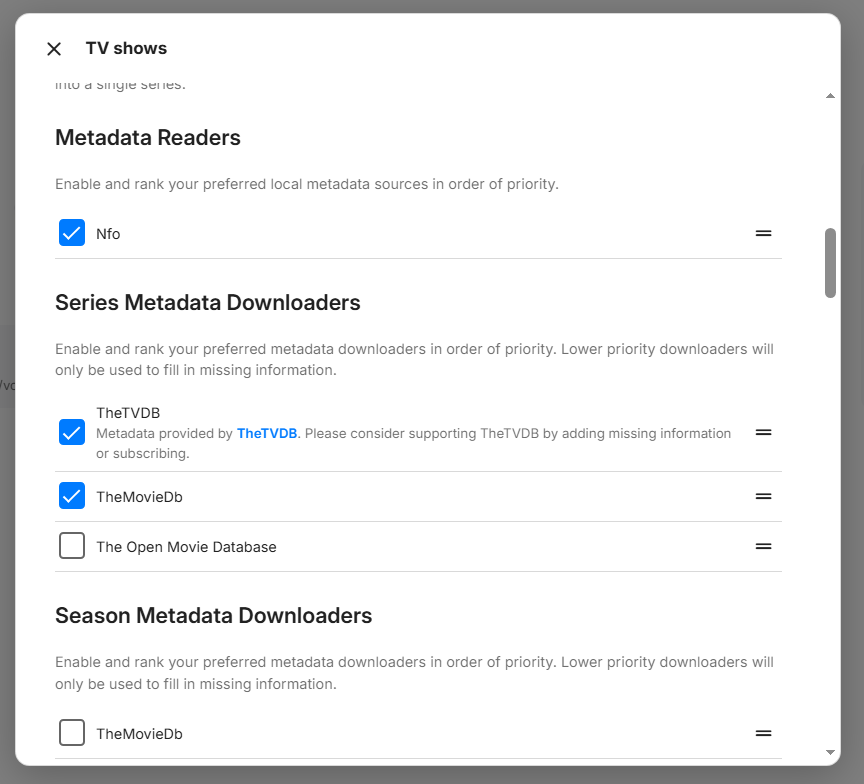Check TheMovieDb under Season Metadata Downloaders
The height and width of the screenshot is (784, 864).
tap(72, 733)
